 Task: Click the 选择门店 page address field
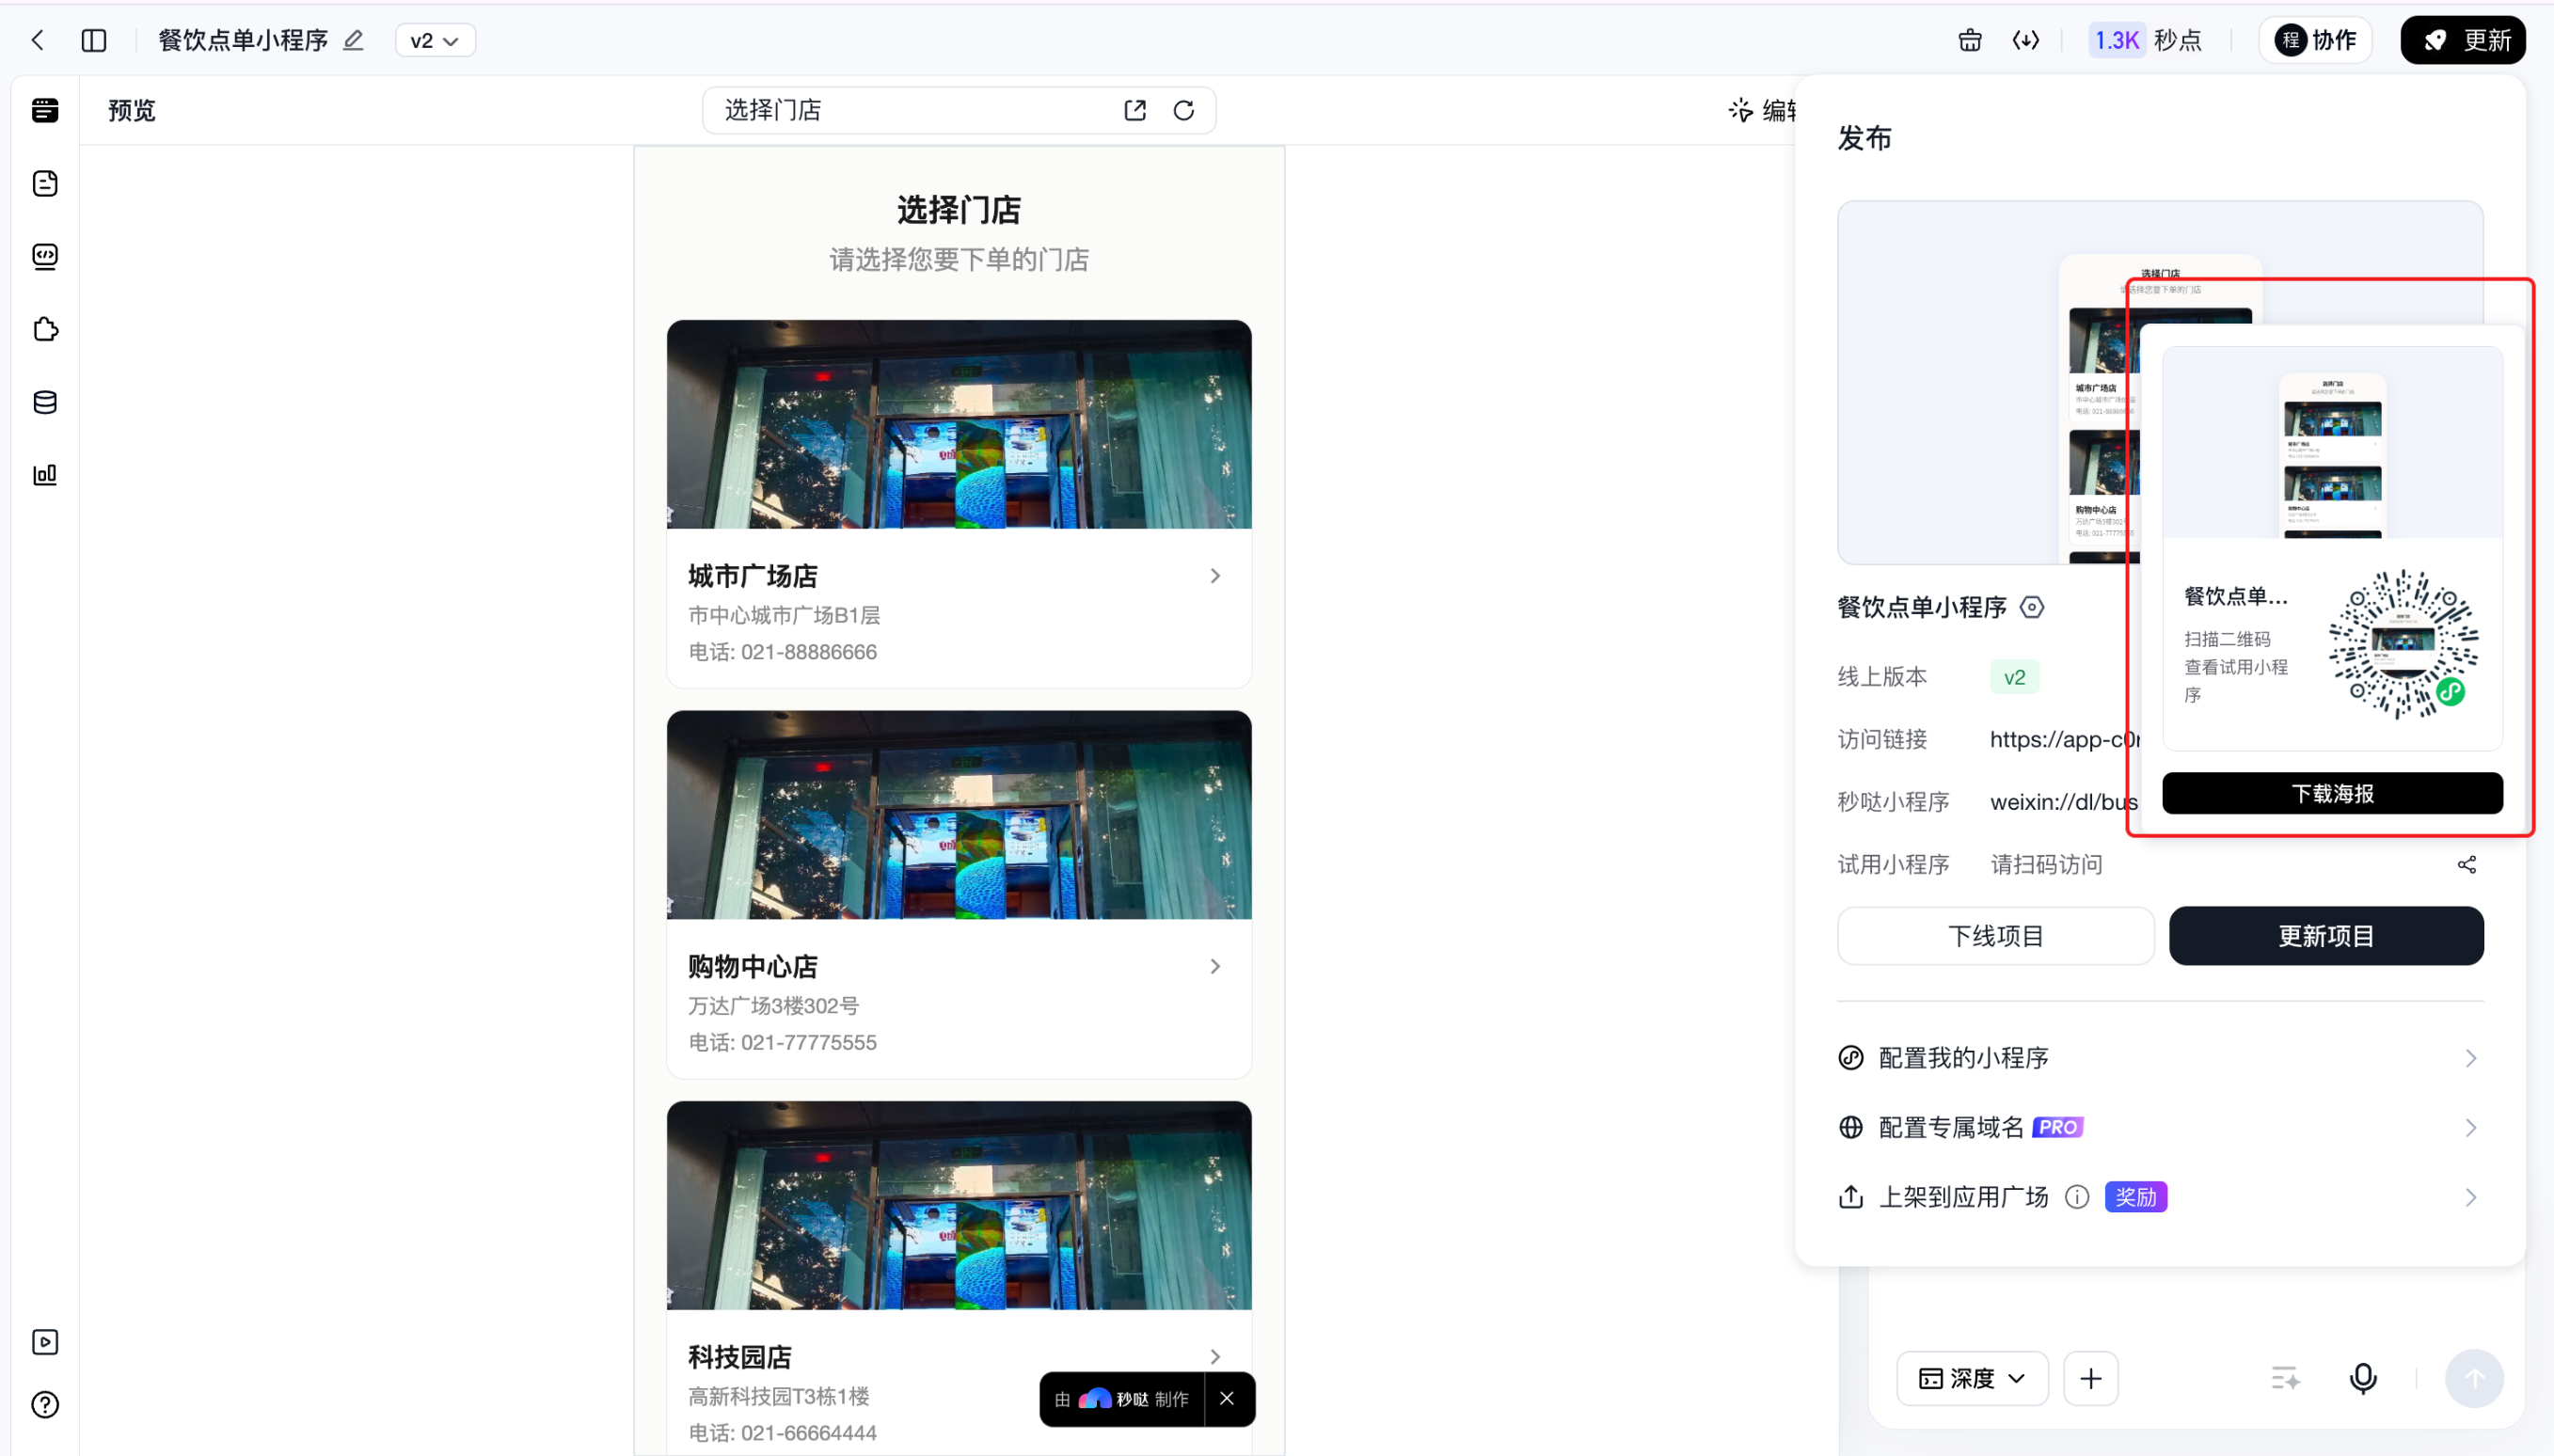tap(959, 110)
